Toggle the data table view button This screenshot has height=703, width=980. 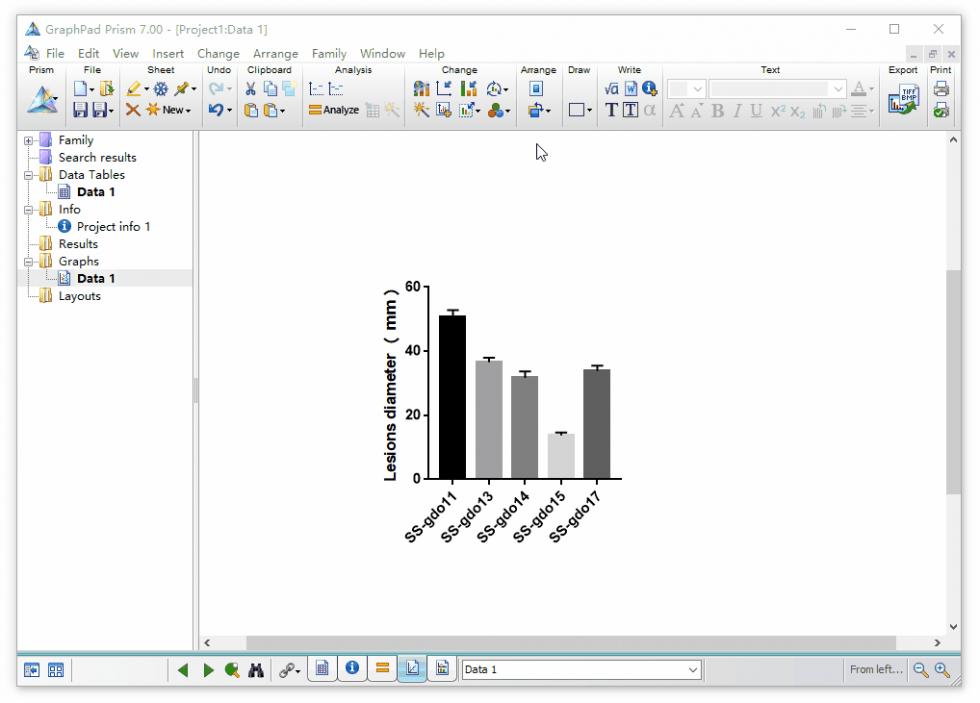pyautogui.click(x=322, y=669)
